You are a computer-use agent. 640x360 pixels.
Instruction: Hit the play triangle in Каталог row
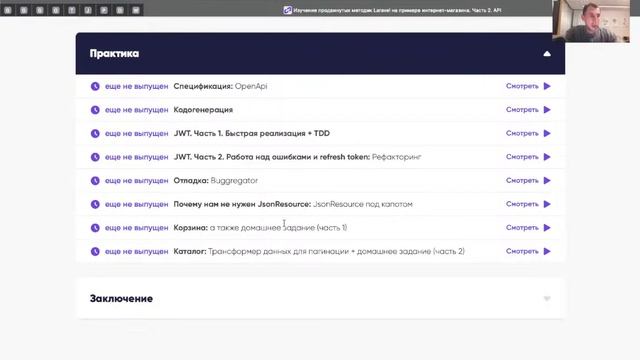pos(547,251)
